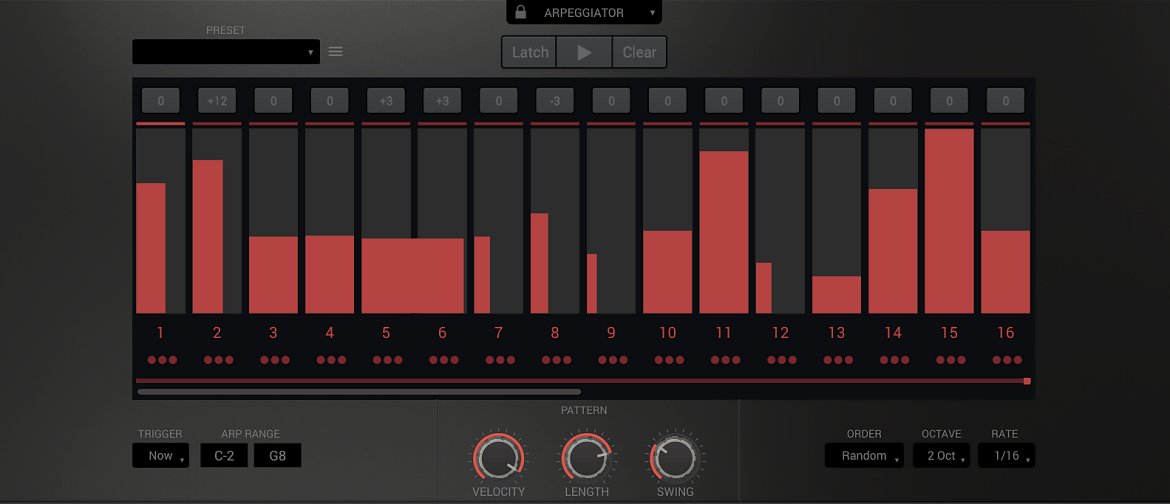Click the three dots icon under step 8

[x=557, y=360]
